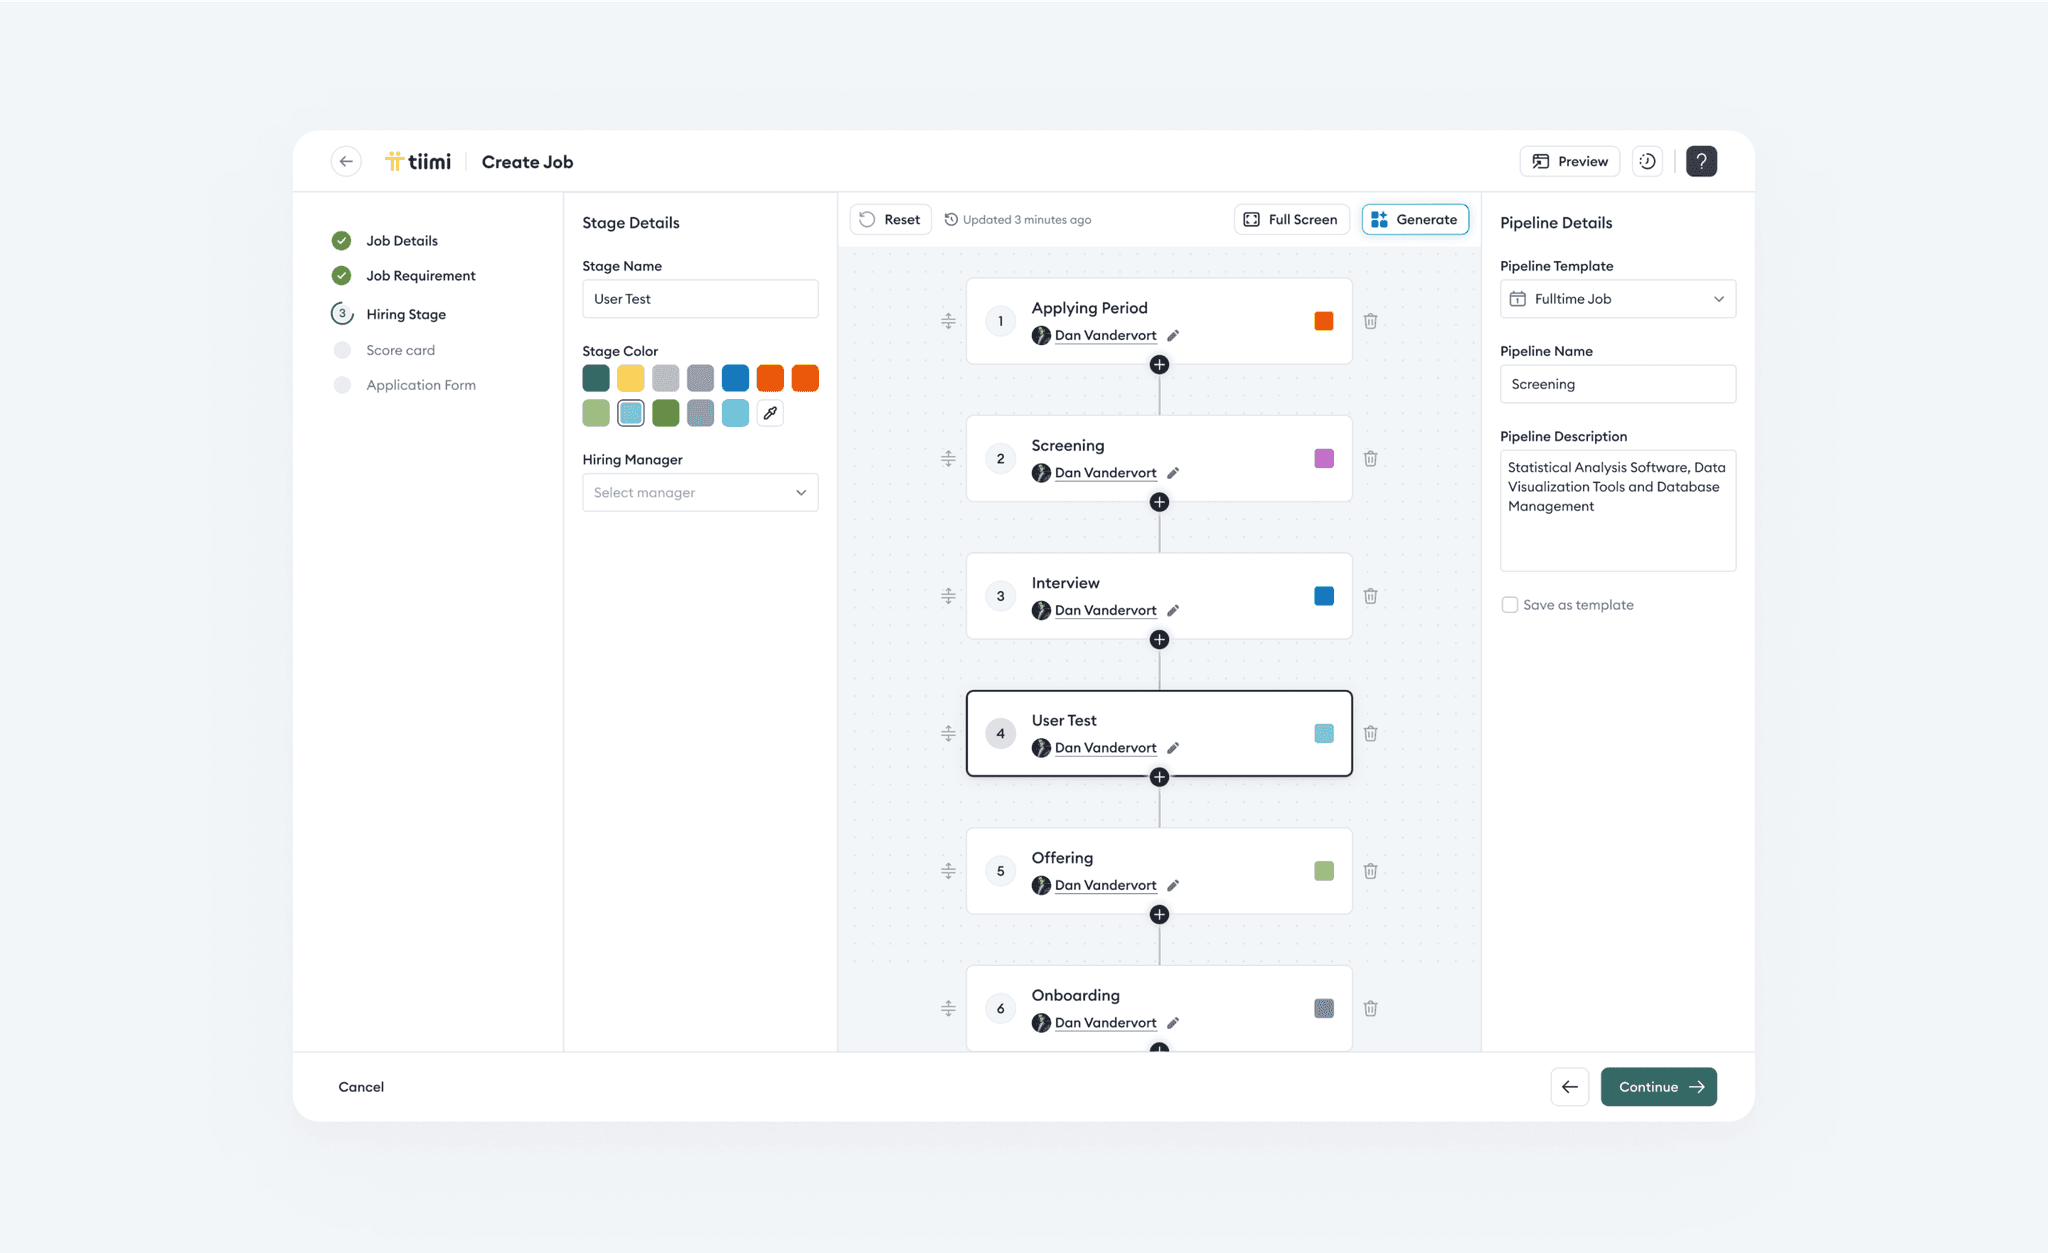2048x1253 pixels.
Task: Open the Pipeline Template dropdown
Action: coord(1617,298)
